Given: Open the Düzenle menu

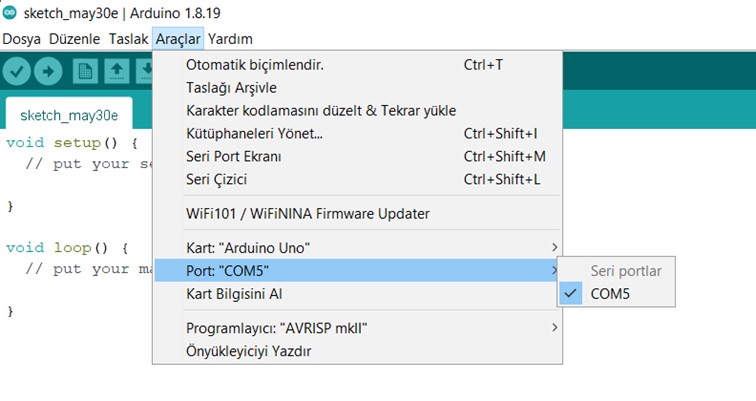Looking at the screenshot, I should 75,39.
